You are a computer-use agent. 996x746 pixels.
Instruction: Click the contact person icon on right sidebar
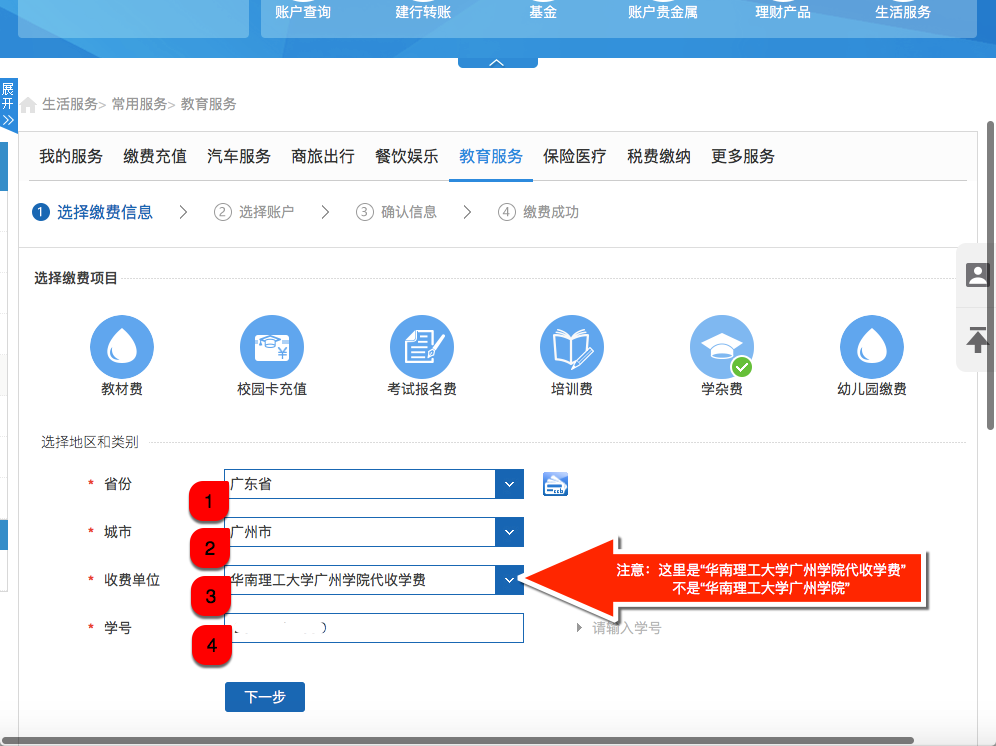coord(977,275)
